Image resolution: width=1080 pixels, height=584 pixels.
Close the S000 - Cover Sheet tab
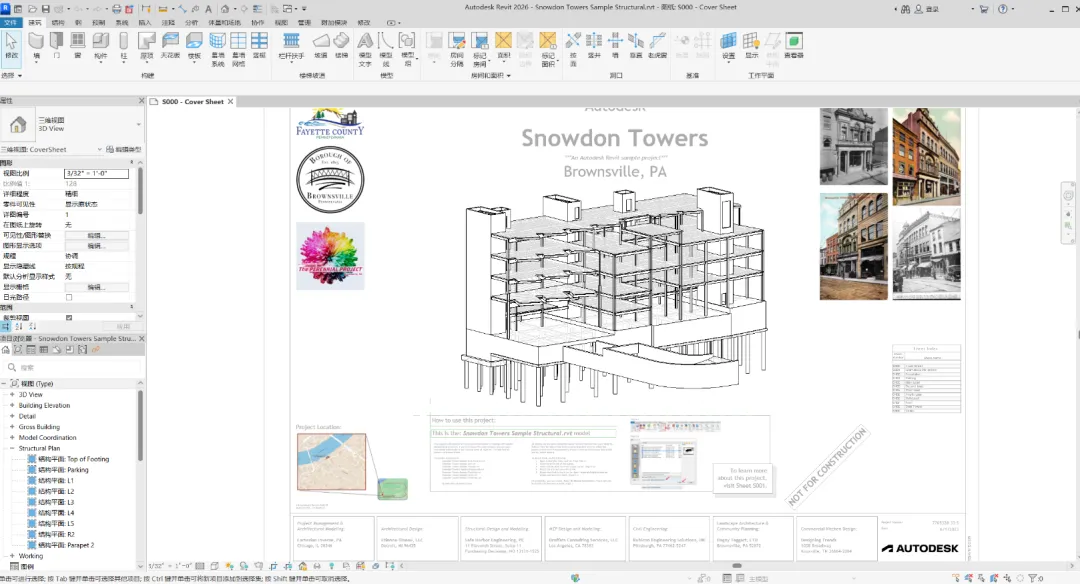click(x=231, y=101)
